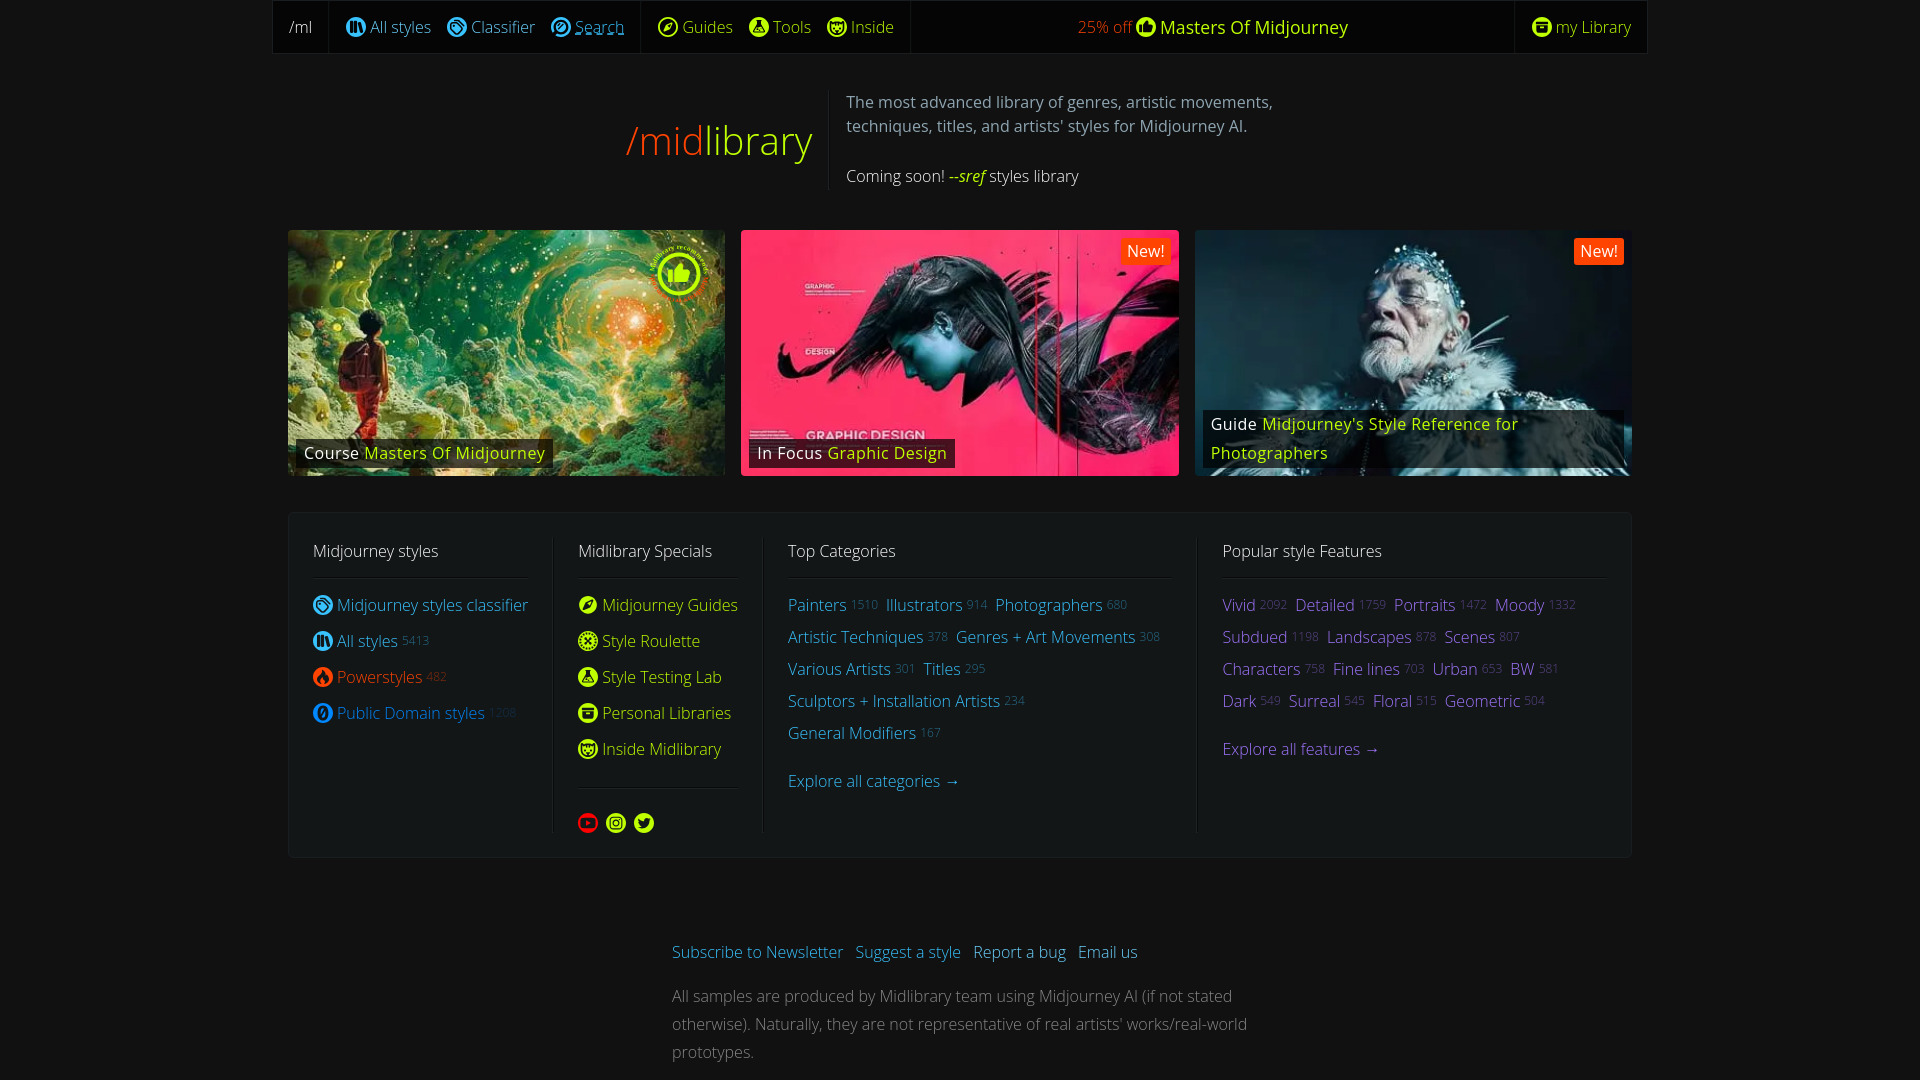Open the Midjourney Guides icon
This screenshot has height=1080, width=1920.
[x=588, y=604]
